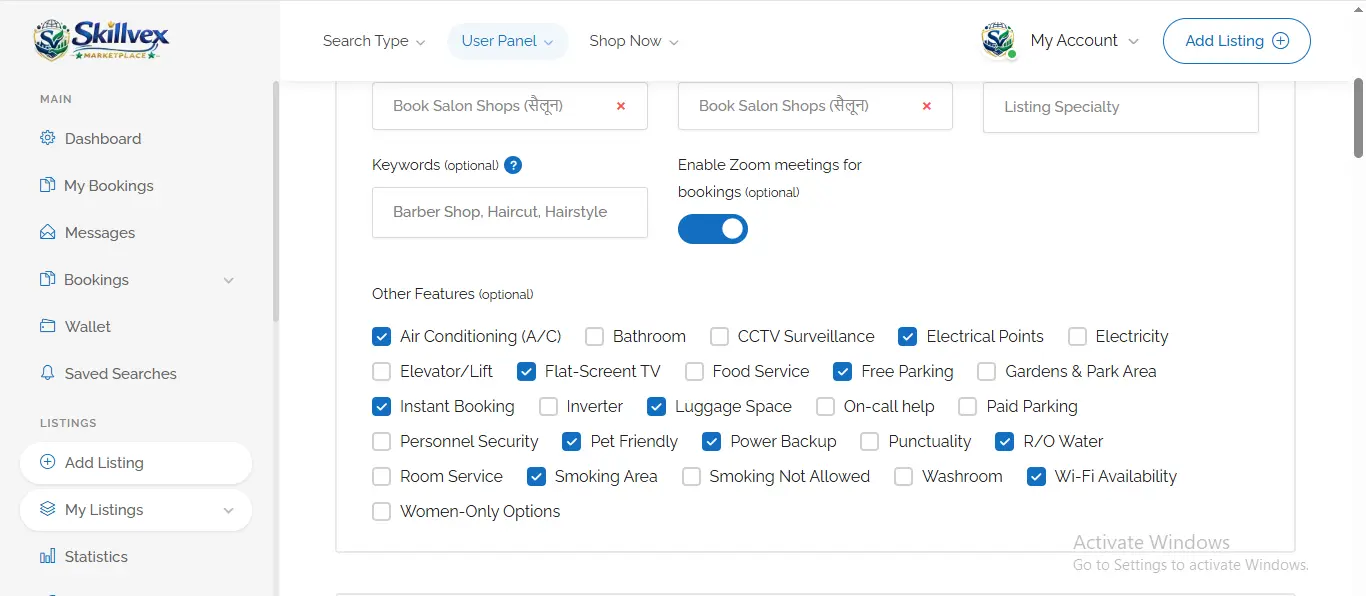The height and width of the screenshot is (596, 1366).
Task: Open the User Panel menu
Action: [507, 41]
